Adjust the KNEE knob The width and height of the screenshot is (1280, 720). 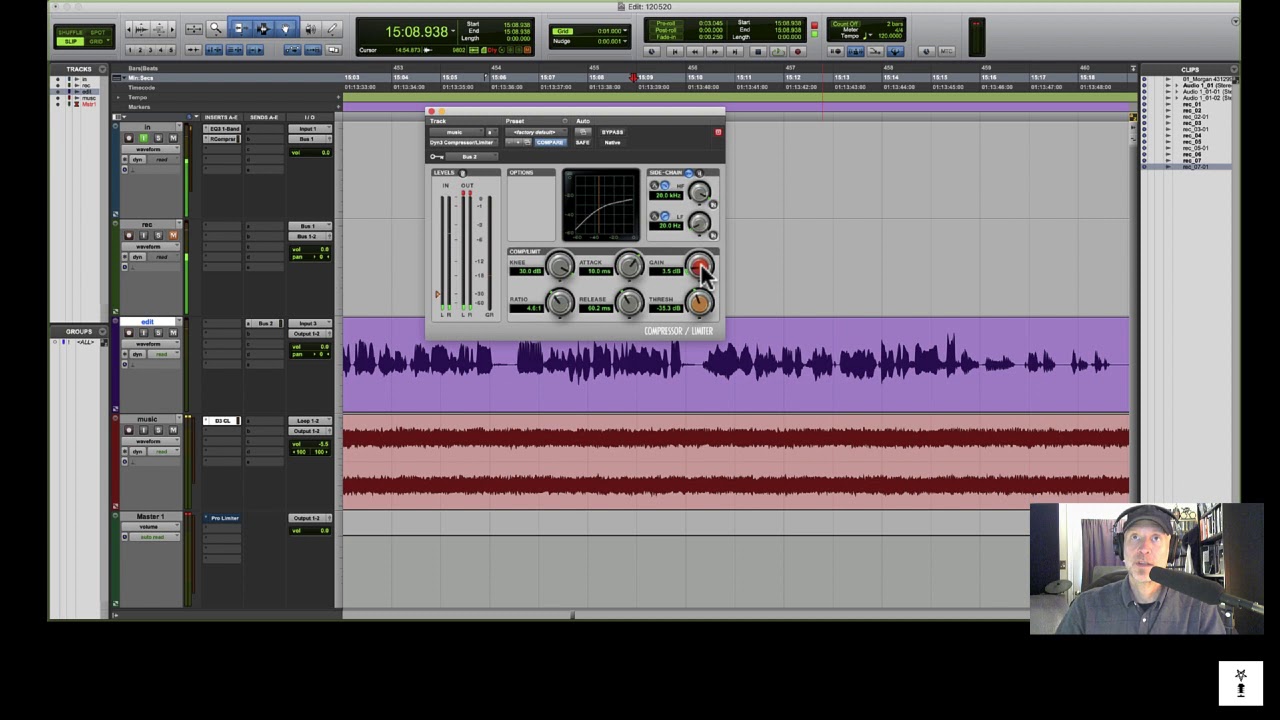pos(560,266)
